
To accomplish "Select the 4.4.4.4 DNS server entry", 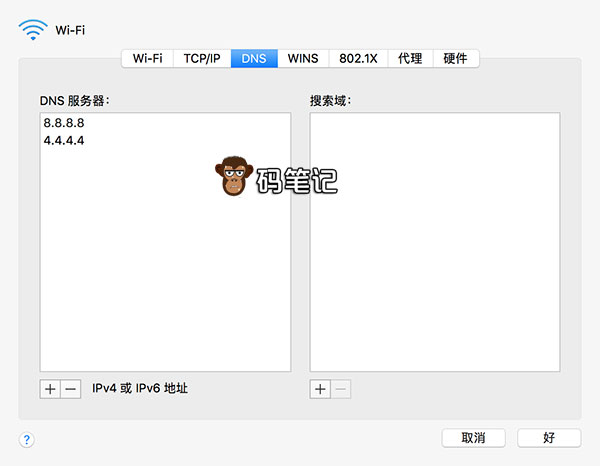I will (64, 141).
